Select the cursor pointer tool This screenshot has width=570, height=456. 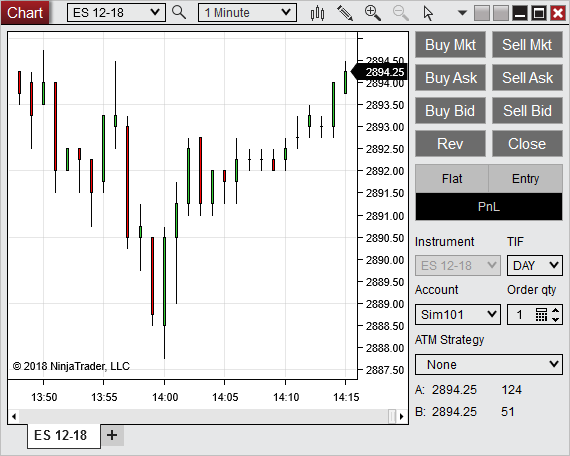click(x=428, y=13)
